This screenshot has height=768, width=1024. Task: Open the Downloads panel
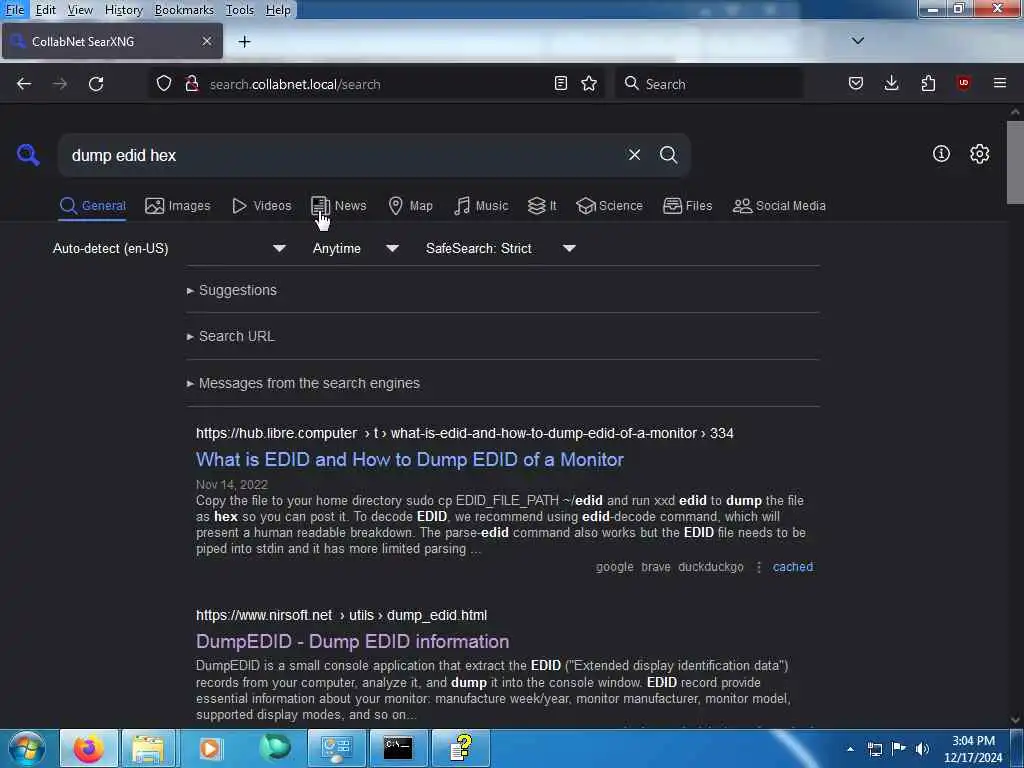(891, 84)
